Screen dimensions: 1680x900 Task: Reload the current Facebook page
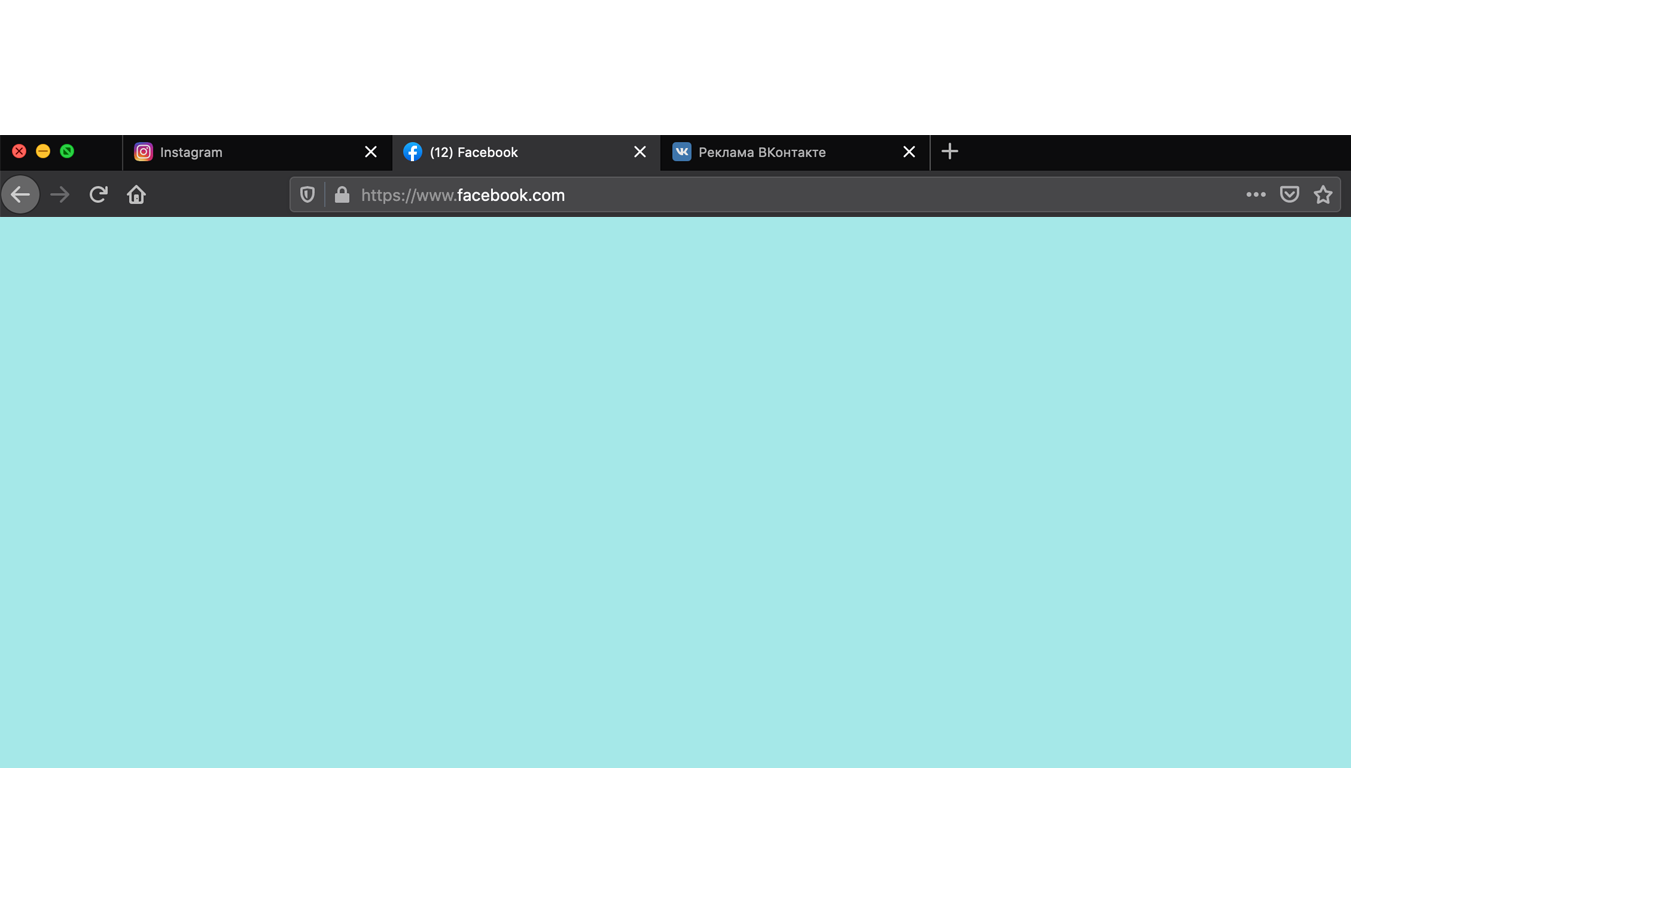(x=98, y=195)
